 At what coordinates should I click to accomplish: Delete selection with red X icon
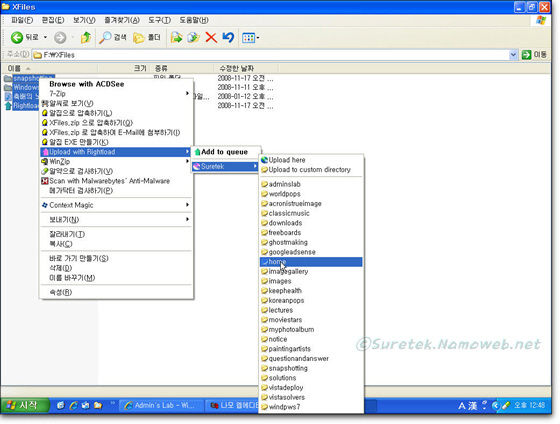tap(211, 37)
